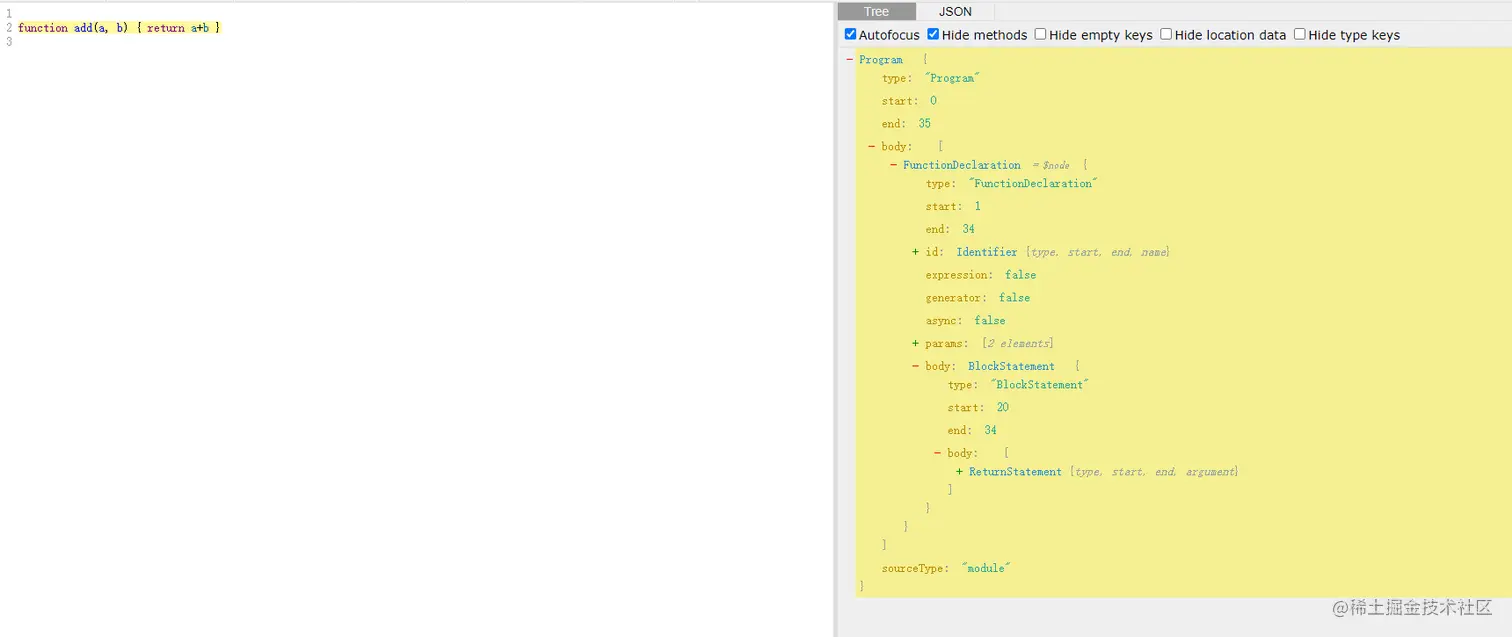Viewport: 1512px width, 637px height.
Task: Expand the params array
Action: coord(916,343)
